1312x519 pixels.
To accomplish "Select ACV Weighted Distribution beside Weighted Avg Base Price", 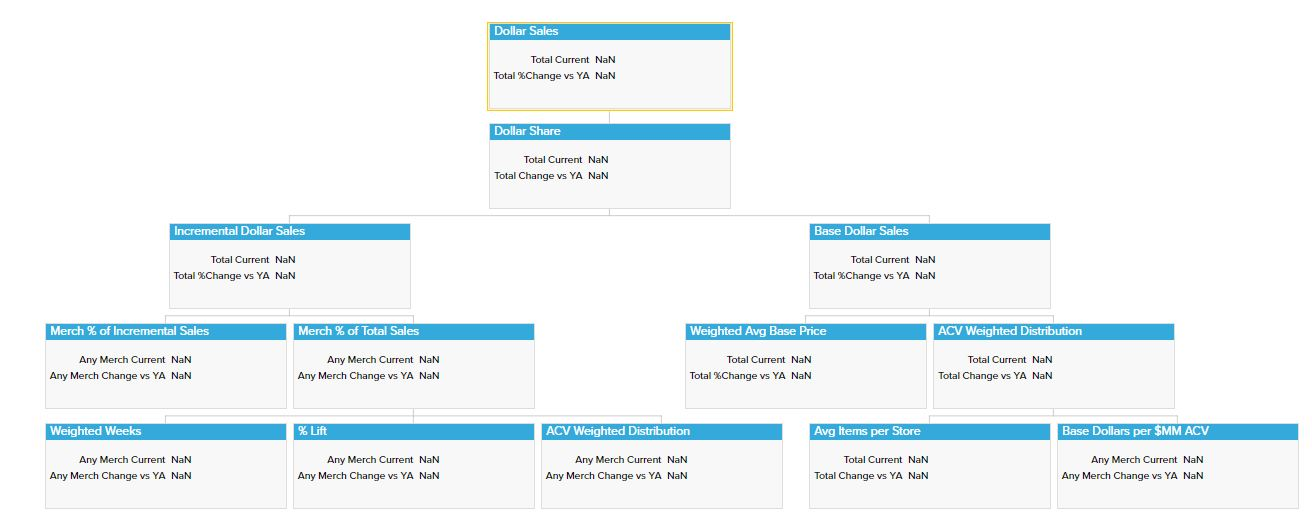I will (1053, 332).
